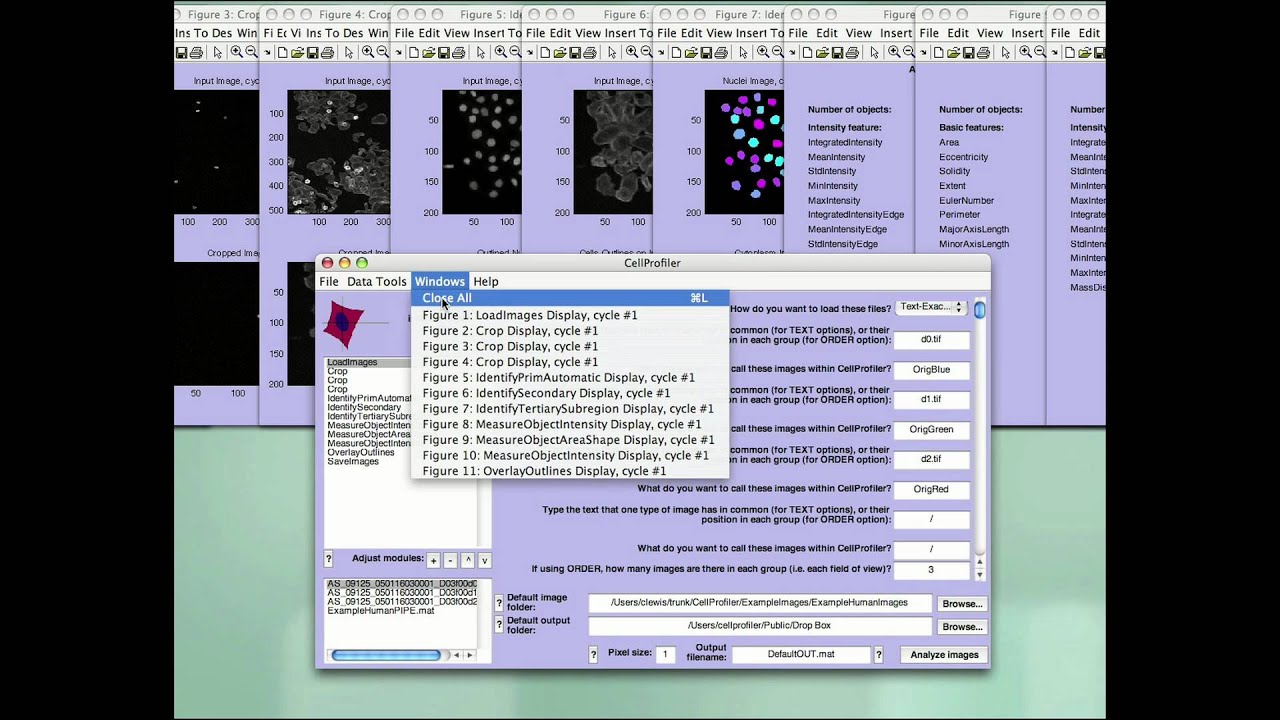The image size is (1280, 720).
Task: Select the arrow pointer tool in Figure 7
Action: tap(743, 52)
